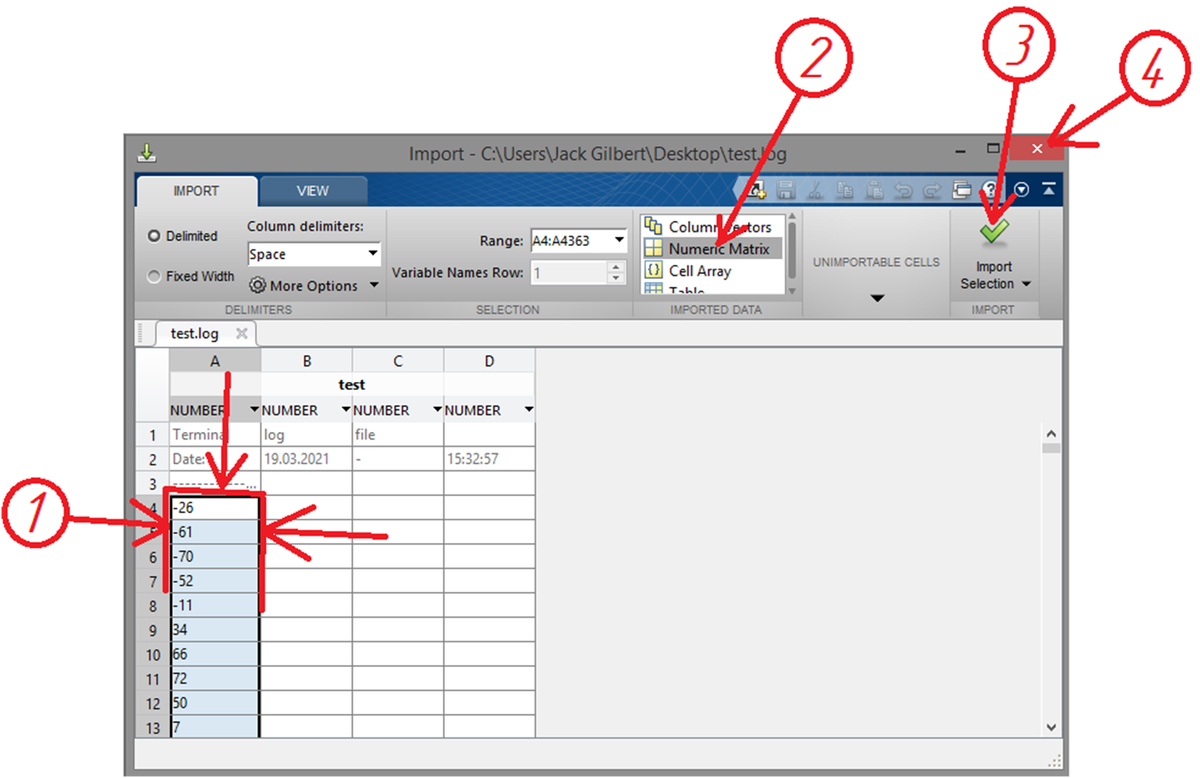
Task: Click the save disk icon in quick access toolbar
Action: click(x=786, y=189)
